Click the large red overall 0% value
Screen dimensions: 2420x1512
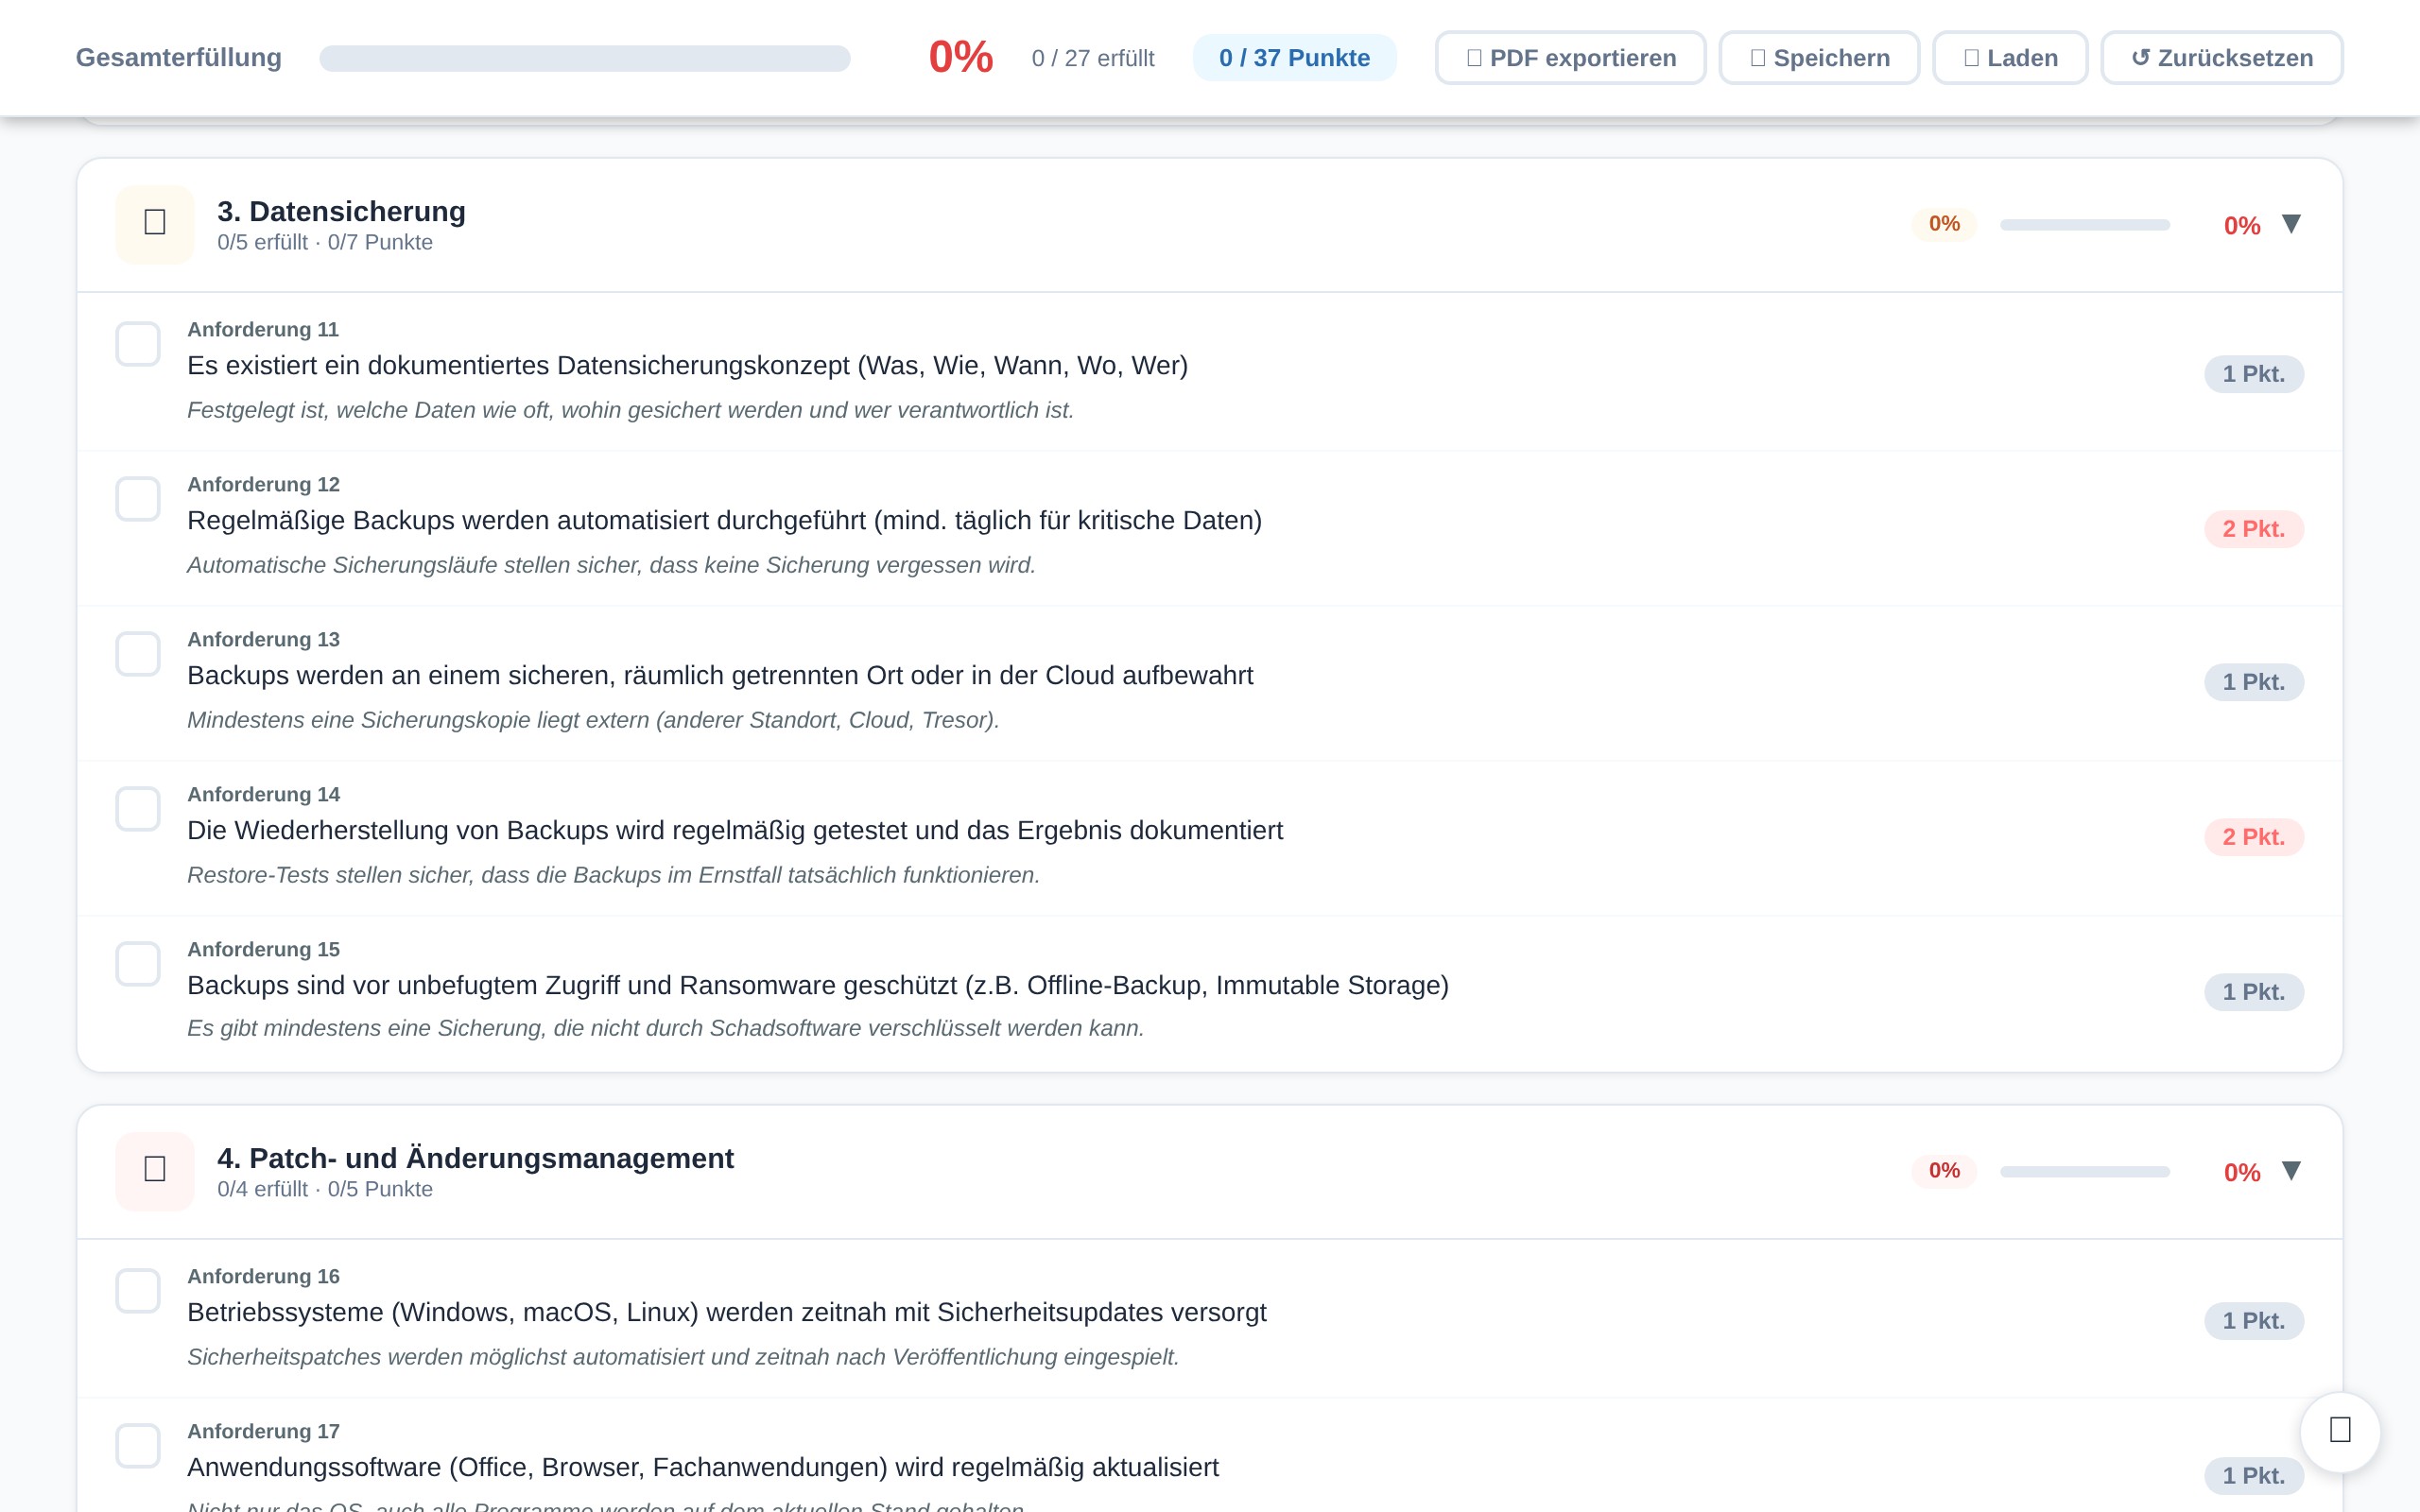pyautogui.click(x=960, y=57)
